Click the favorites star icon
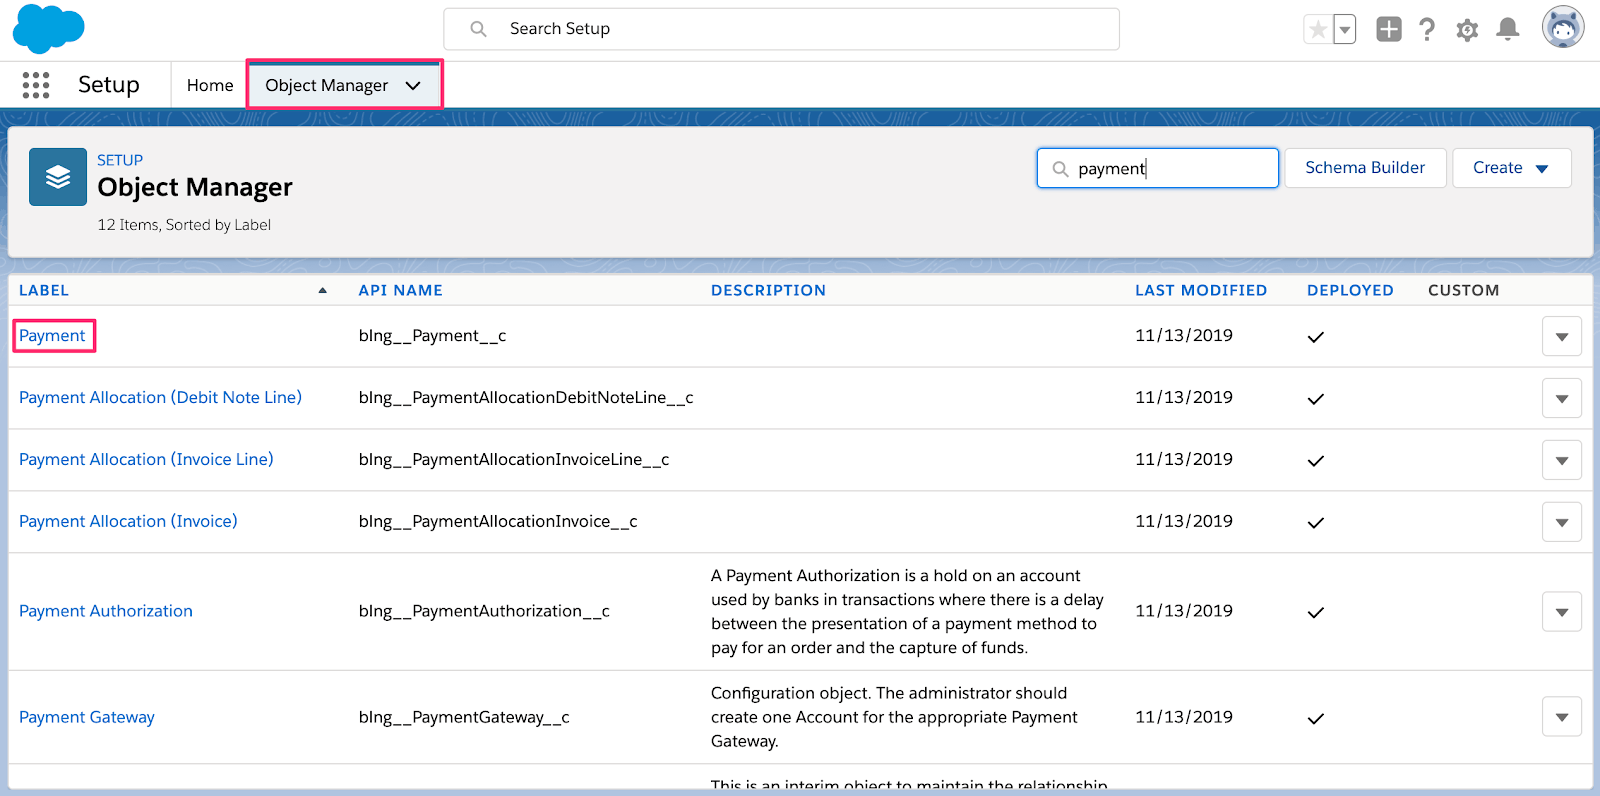 pyautogui.click(x=1318, y=30)
